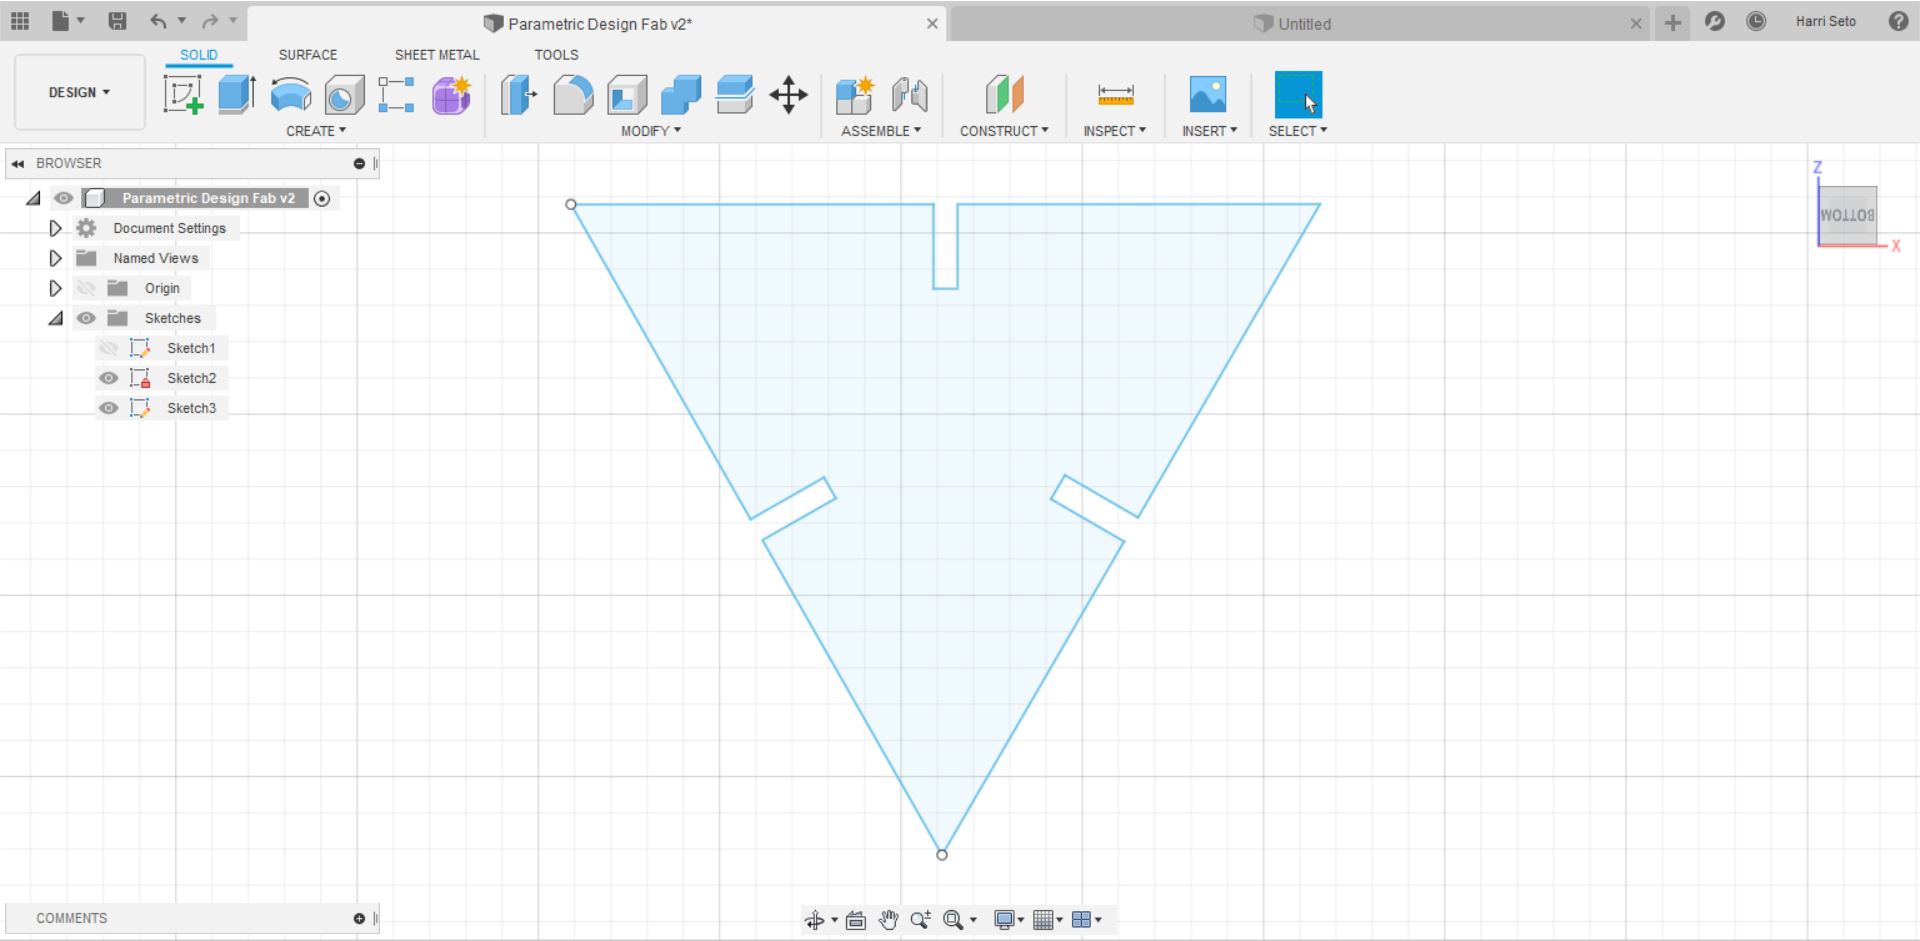The width and height of the screenshot is (1920, 941).
Task: Open the Help question mark
Action: [1898, 21]
